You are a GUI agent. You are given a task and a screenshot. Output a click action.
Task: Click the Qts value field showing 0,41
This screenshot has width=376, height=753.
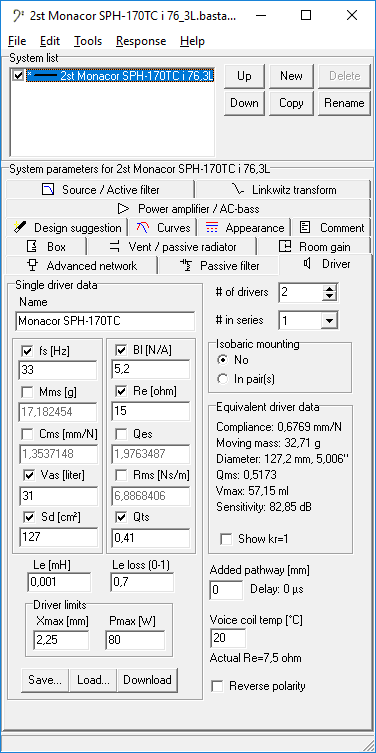pos(151,538)
